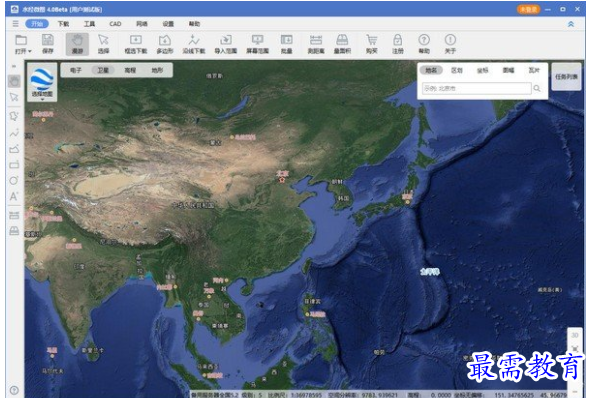Click the hamburger menu icon
The image size is (591, 398).
15,24
